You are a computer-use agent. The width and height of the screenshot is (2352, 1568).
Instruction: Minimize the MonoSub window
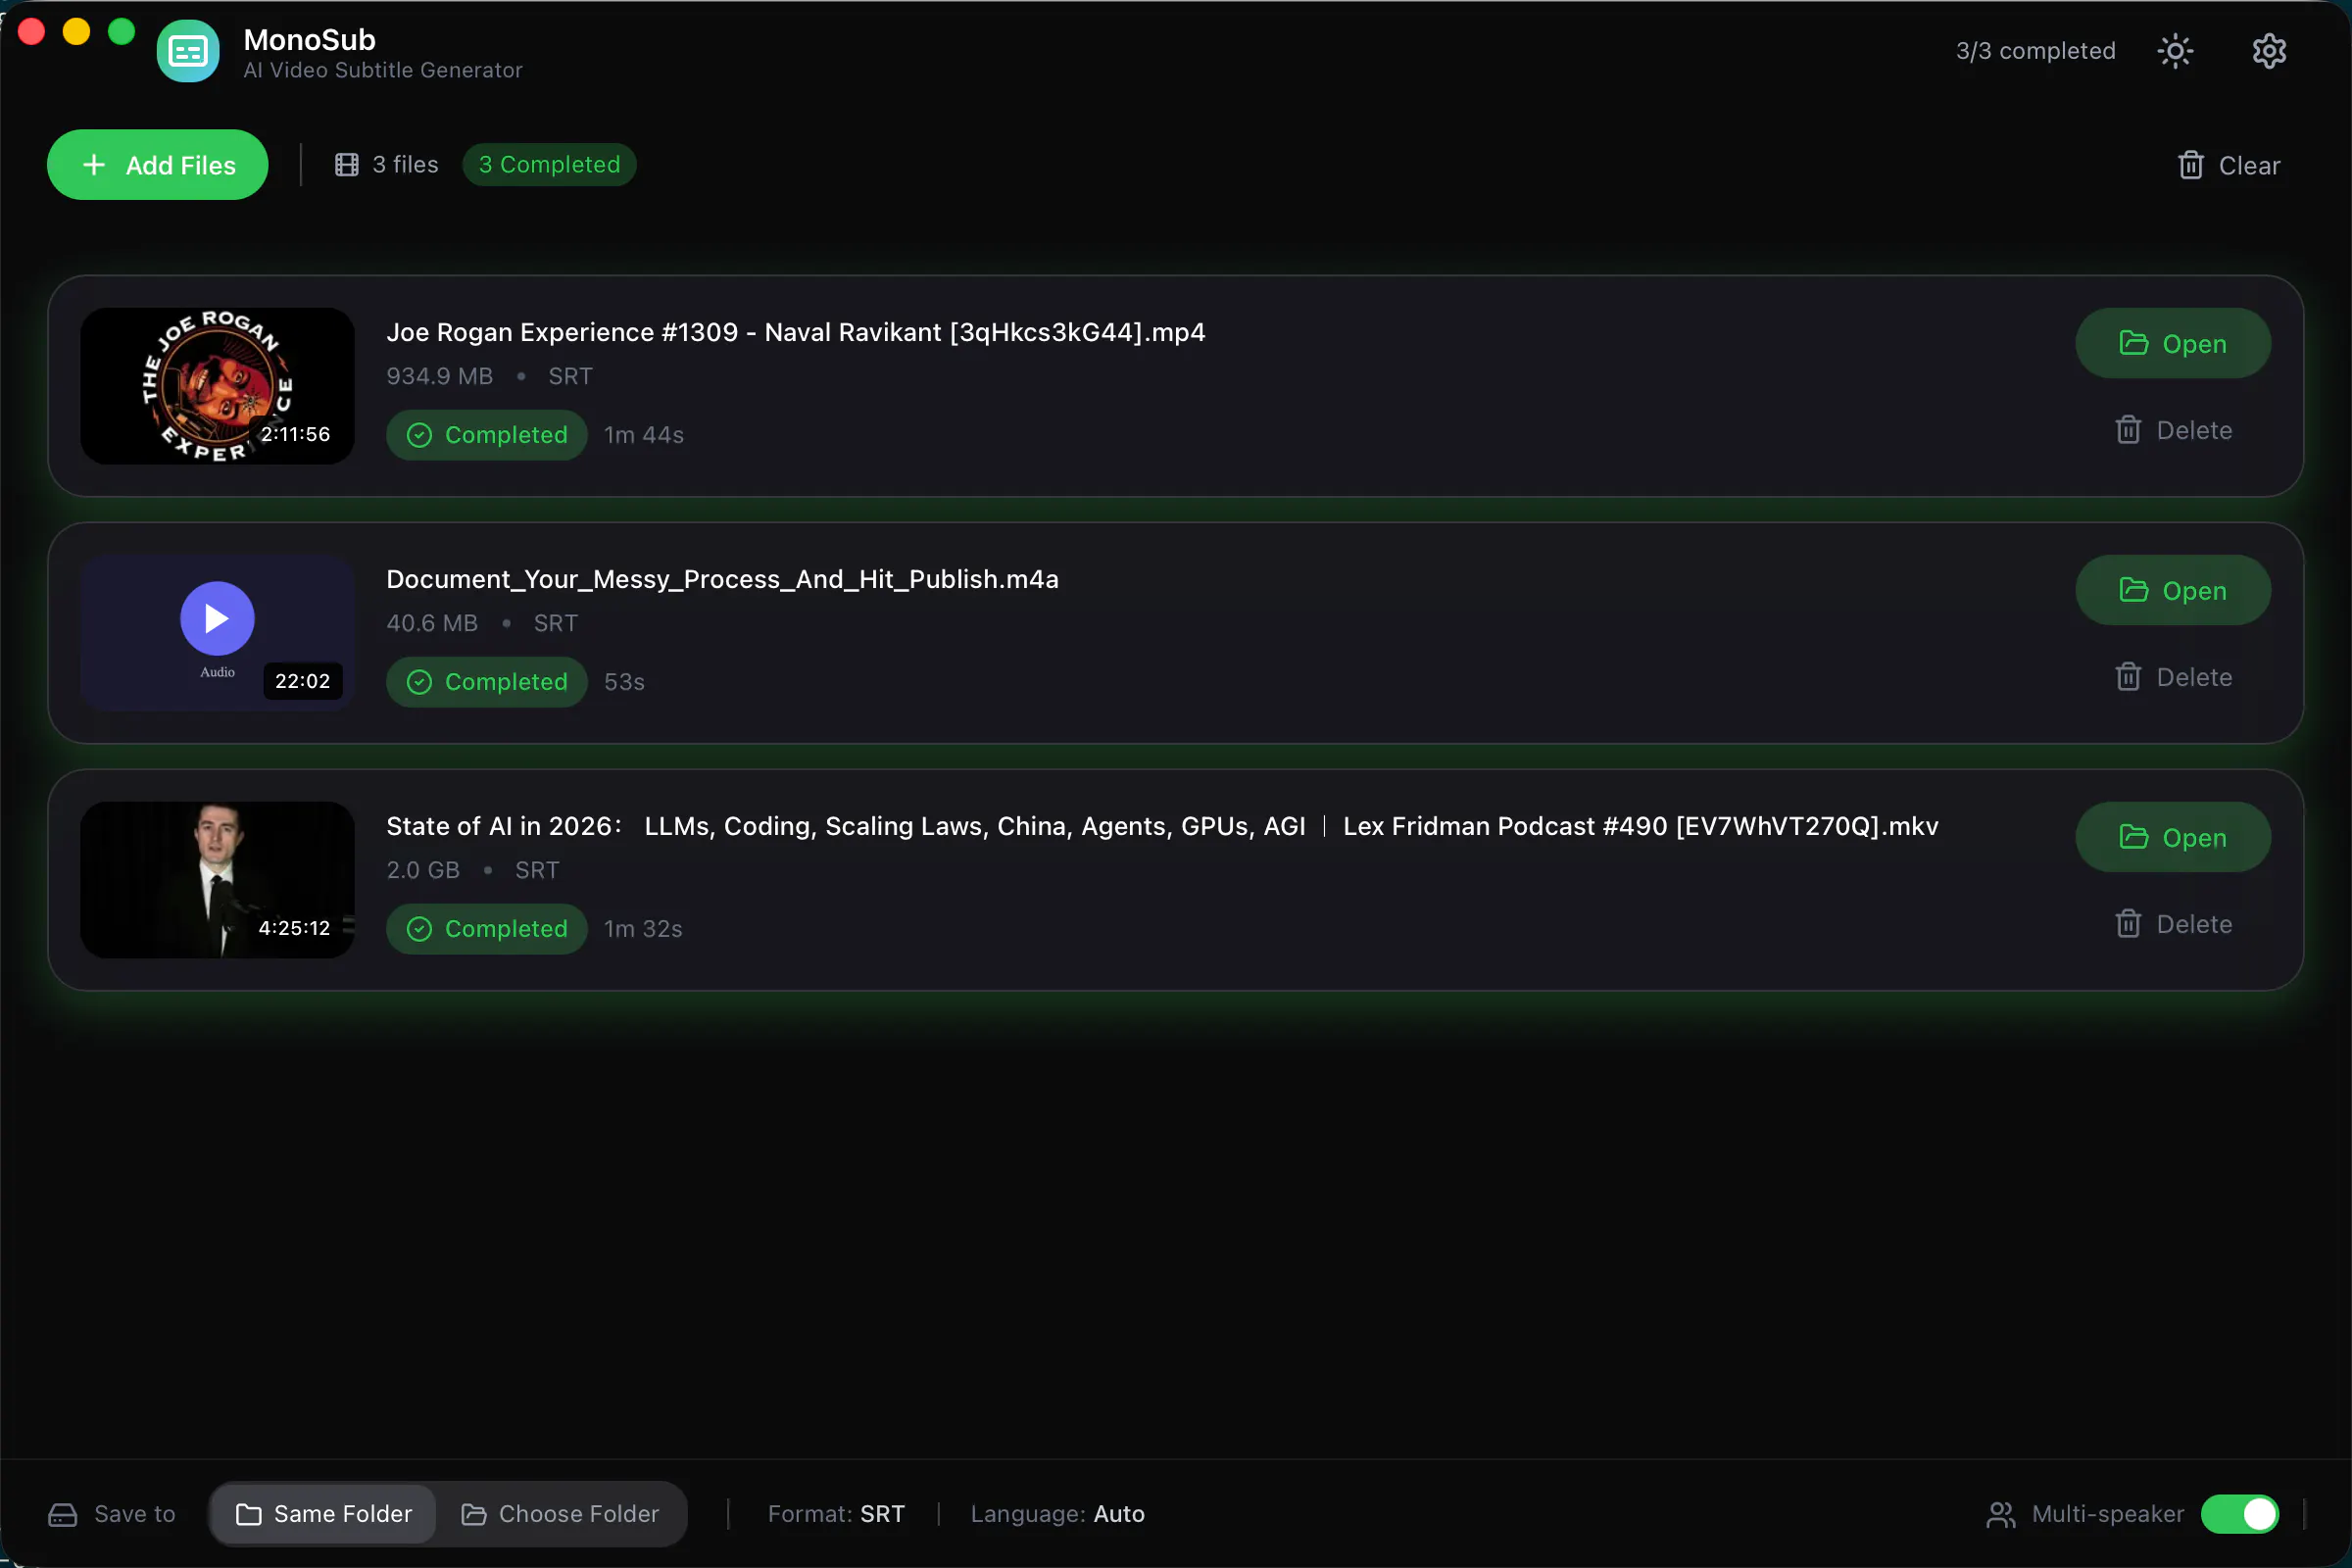click(77, 31)
